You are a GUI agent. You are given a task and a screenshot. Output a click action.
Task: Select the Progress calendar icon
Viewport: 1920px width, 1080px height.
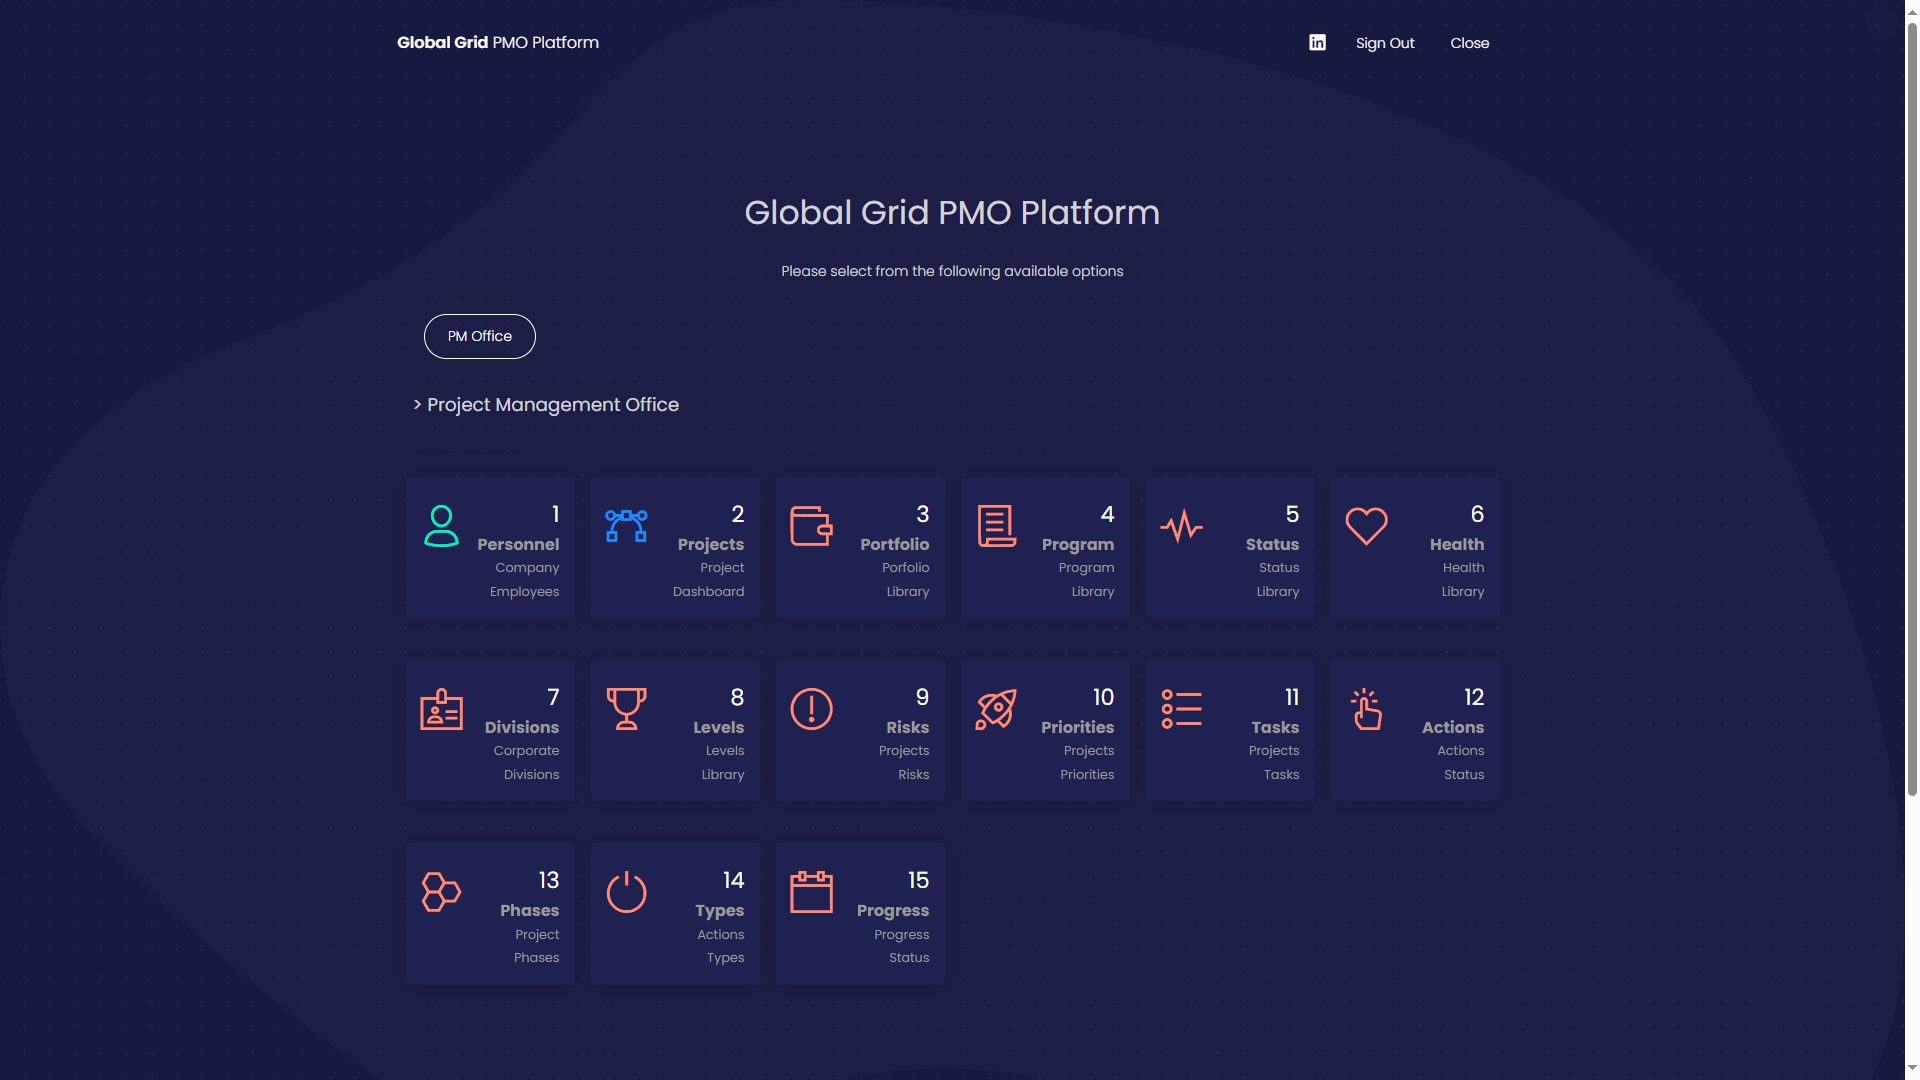pyautogui.click(x=811, y=892)
